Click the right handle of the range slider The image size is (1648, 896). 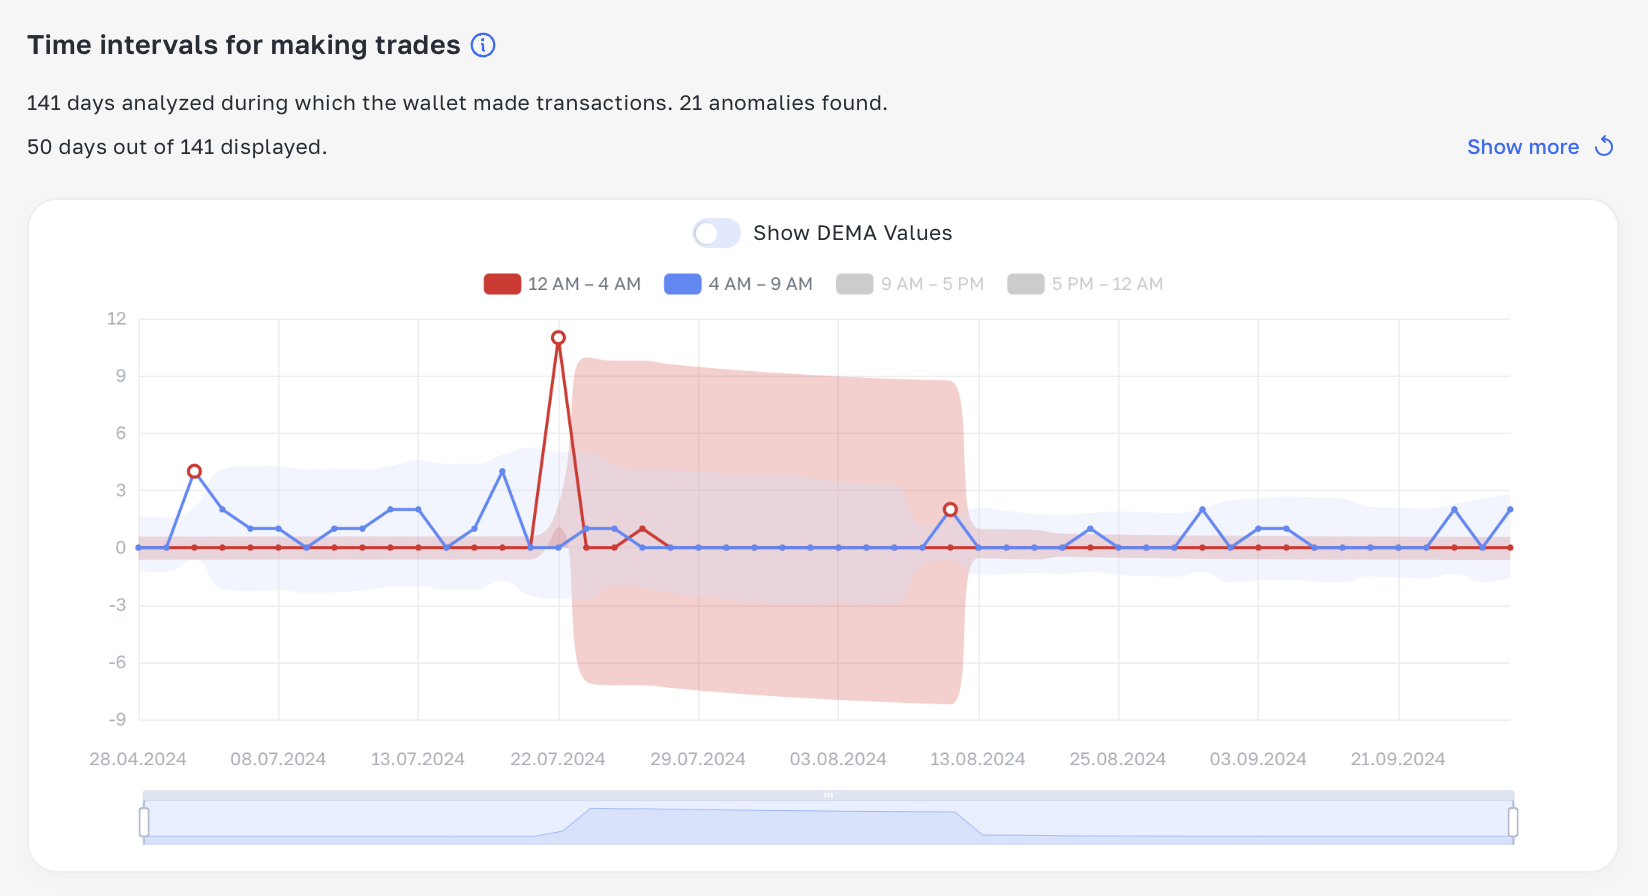pos(1513,822)
